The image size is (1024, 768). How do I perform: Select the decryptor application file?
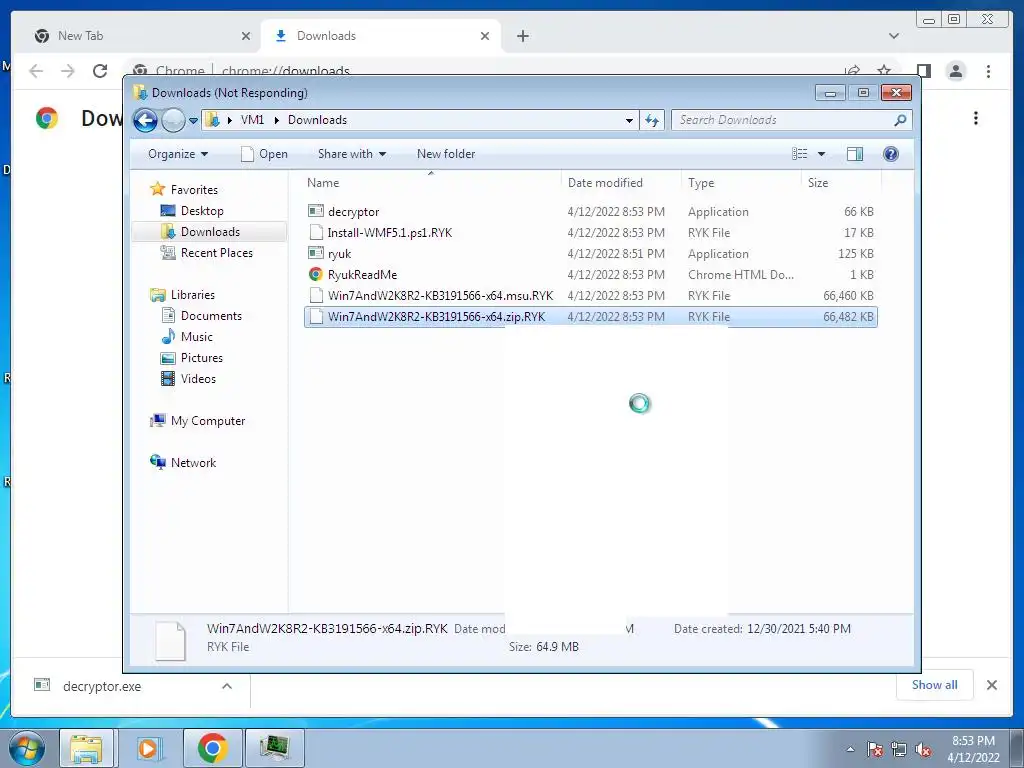pyautogui.click(x=590, y=212)
